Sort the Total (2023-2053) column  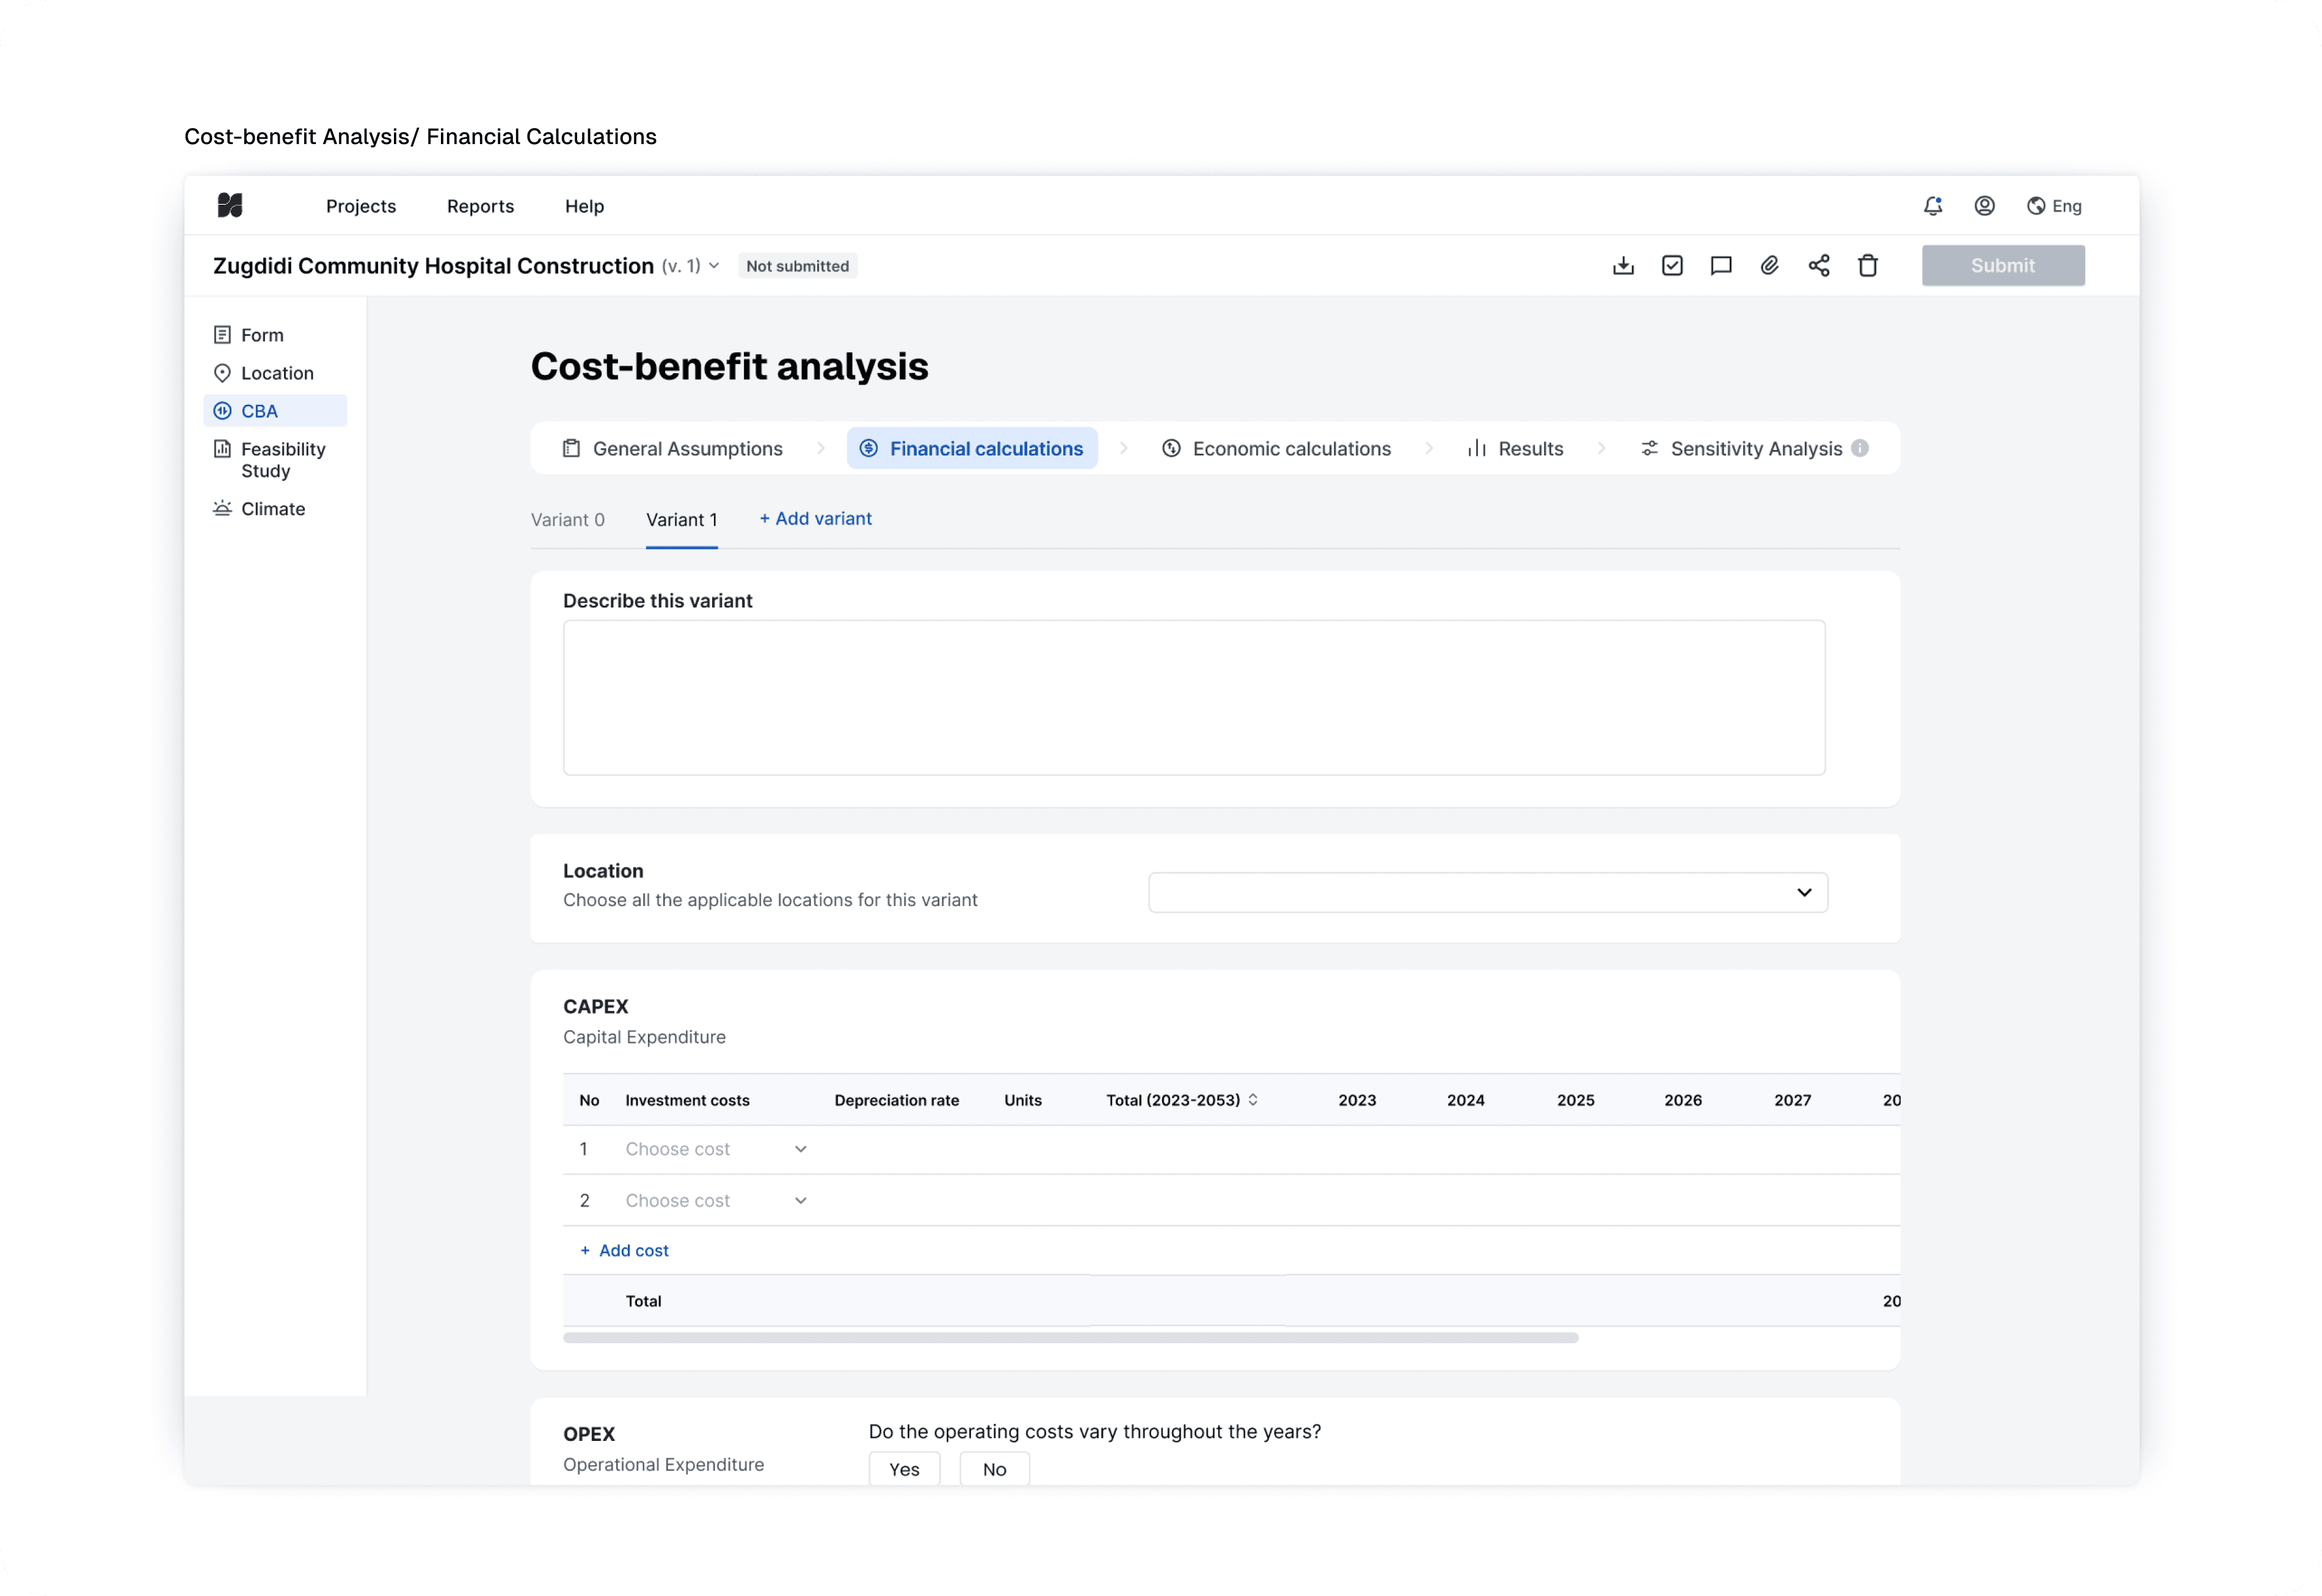[1252, 1100]
